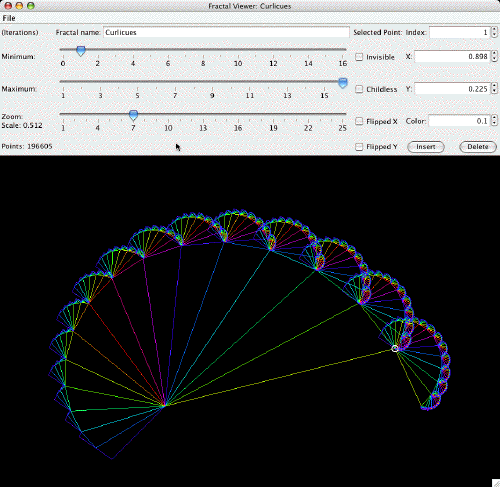Click the Color value stepper arrows
This screenshot has height=487, width=500.
(494, 121)
